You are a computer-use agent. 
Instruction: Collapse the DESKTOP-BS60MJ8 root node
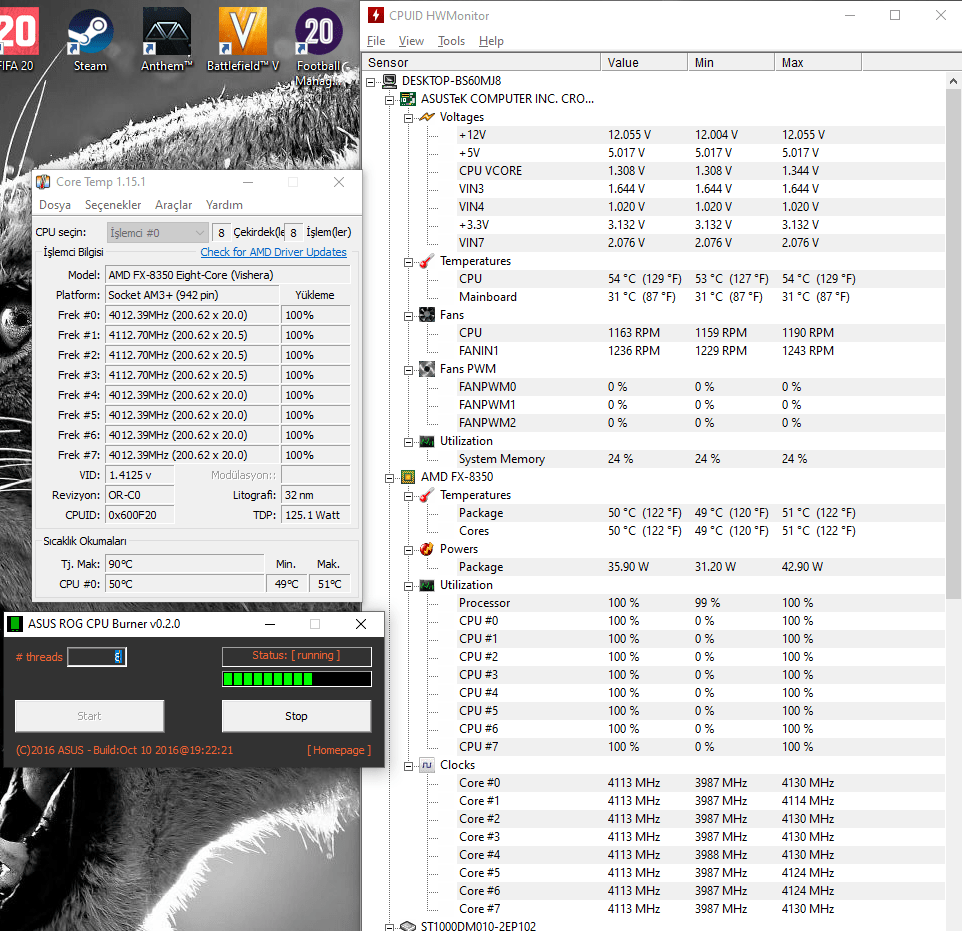371,82
